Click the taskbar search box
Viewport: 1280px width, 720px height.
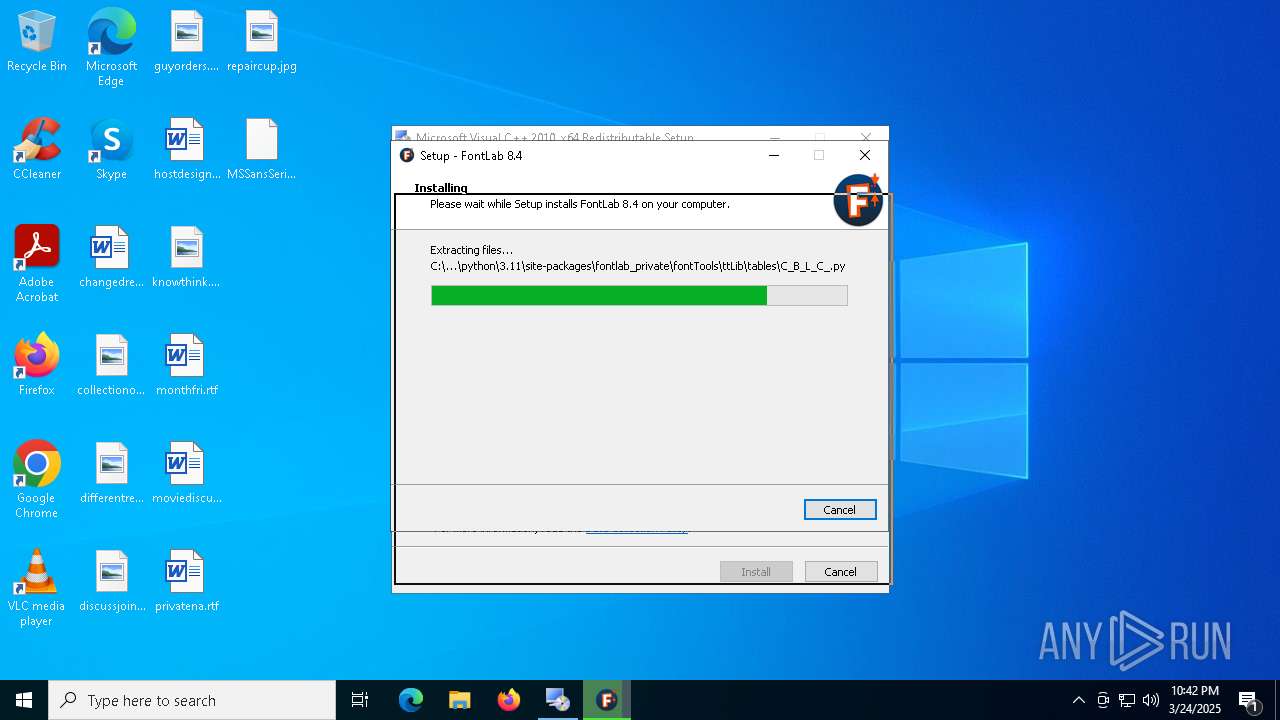coord(192,700)
